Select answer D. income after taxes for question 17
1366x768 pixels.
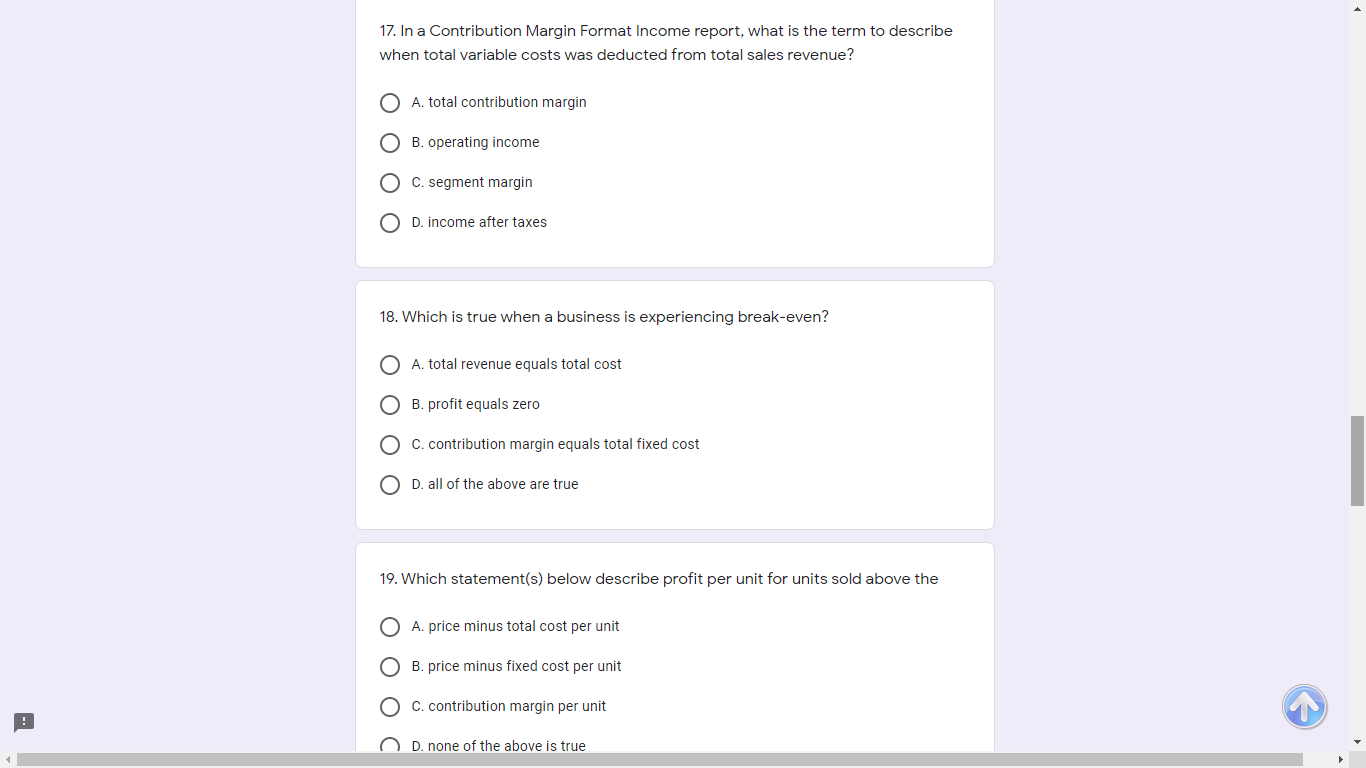[390, 222]
